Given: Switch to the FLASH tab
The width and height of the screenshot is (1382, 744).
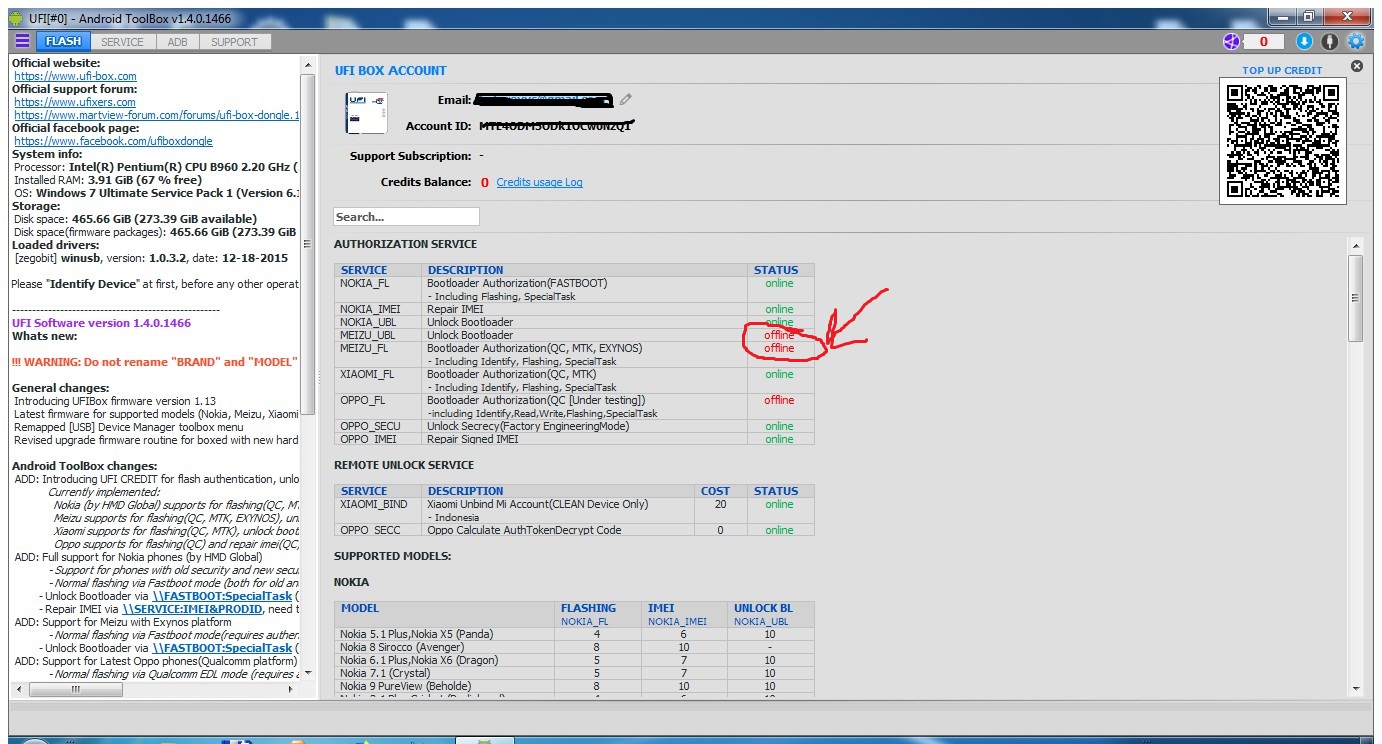Looking at the screenshot, I should click(63, 41).
